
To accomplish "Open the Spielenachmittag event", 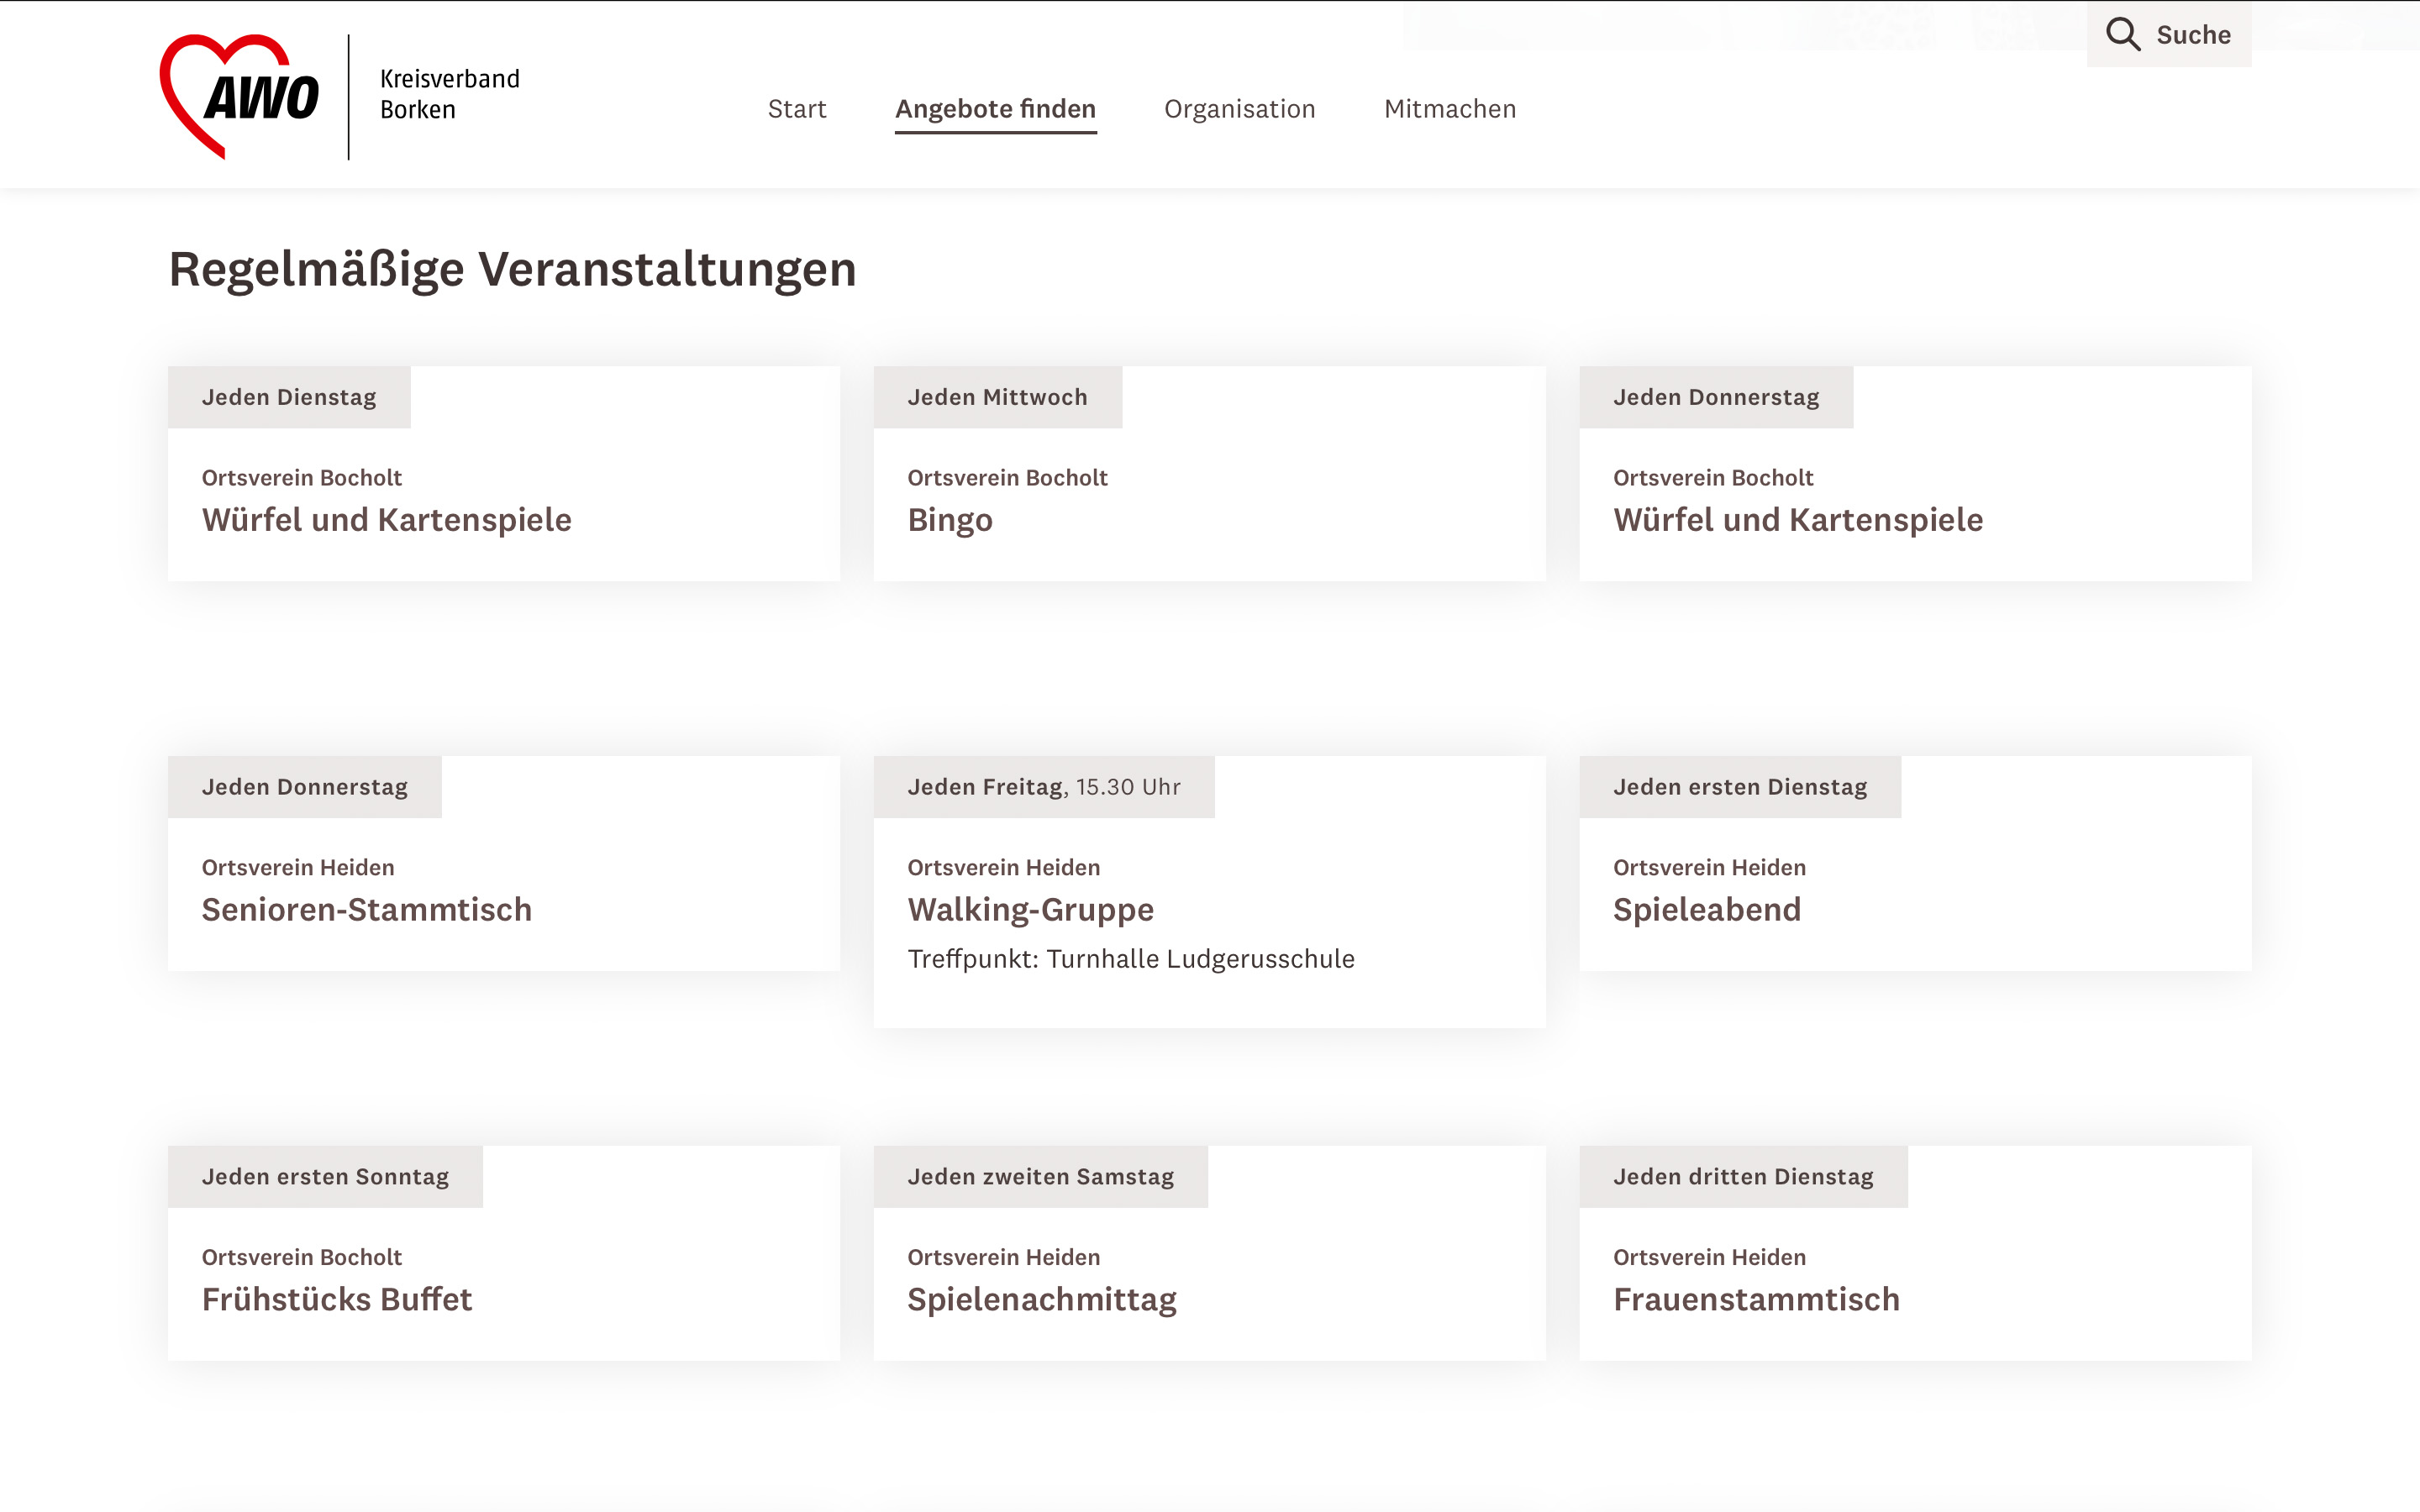I will (x=1041, y=1300).
